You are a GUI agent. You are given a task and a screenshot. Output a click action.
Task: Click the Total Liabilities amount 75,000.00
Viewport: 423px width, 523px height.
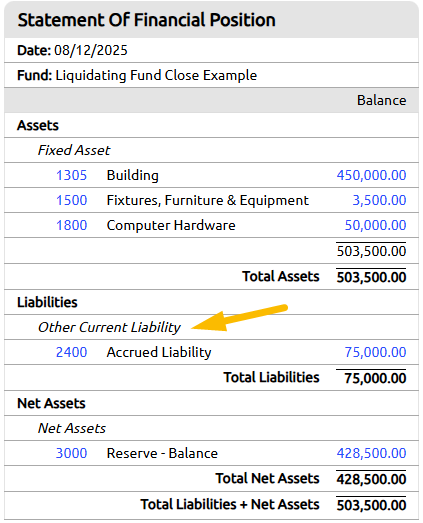pyautogui.click(x=375, y=378)
